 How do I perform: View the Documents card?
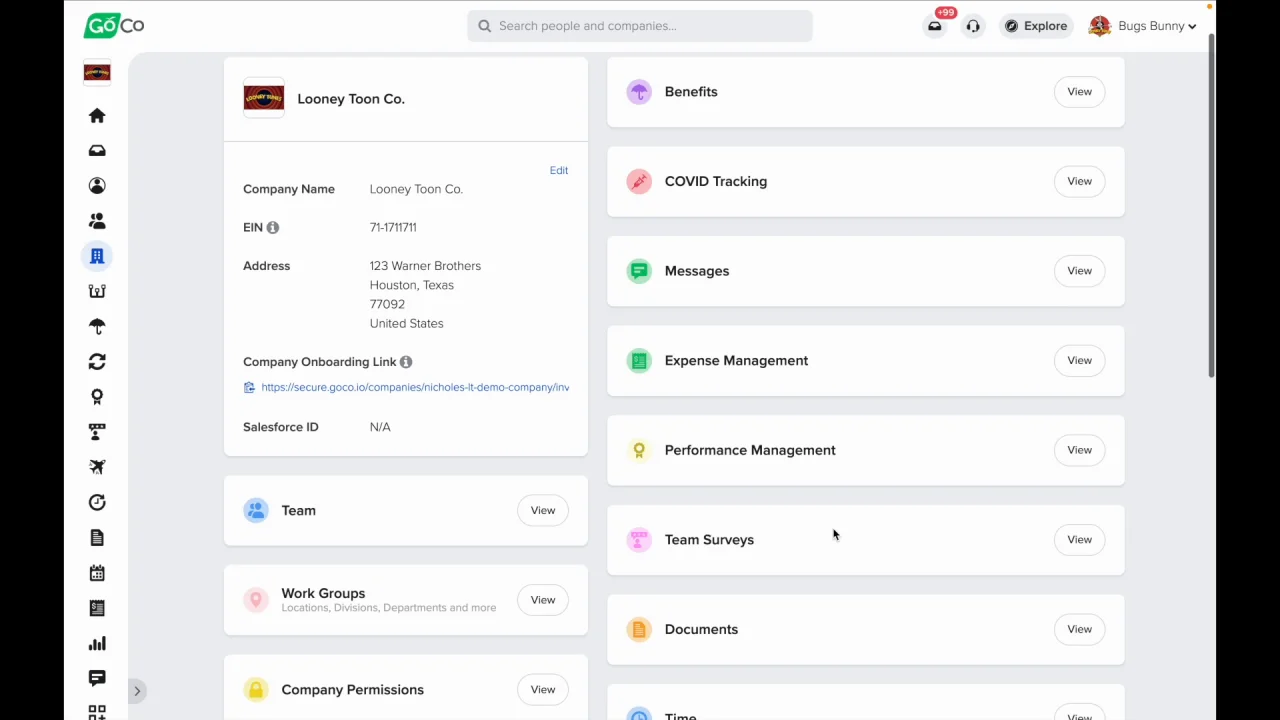coord(1079,629)
